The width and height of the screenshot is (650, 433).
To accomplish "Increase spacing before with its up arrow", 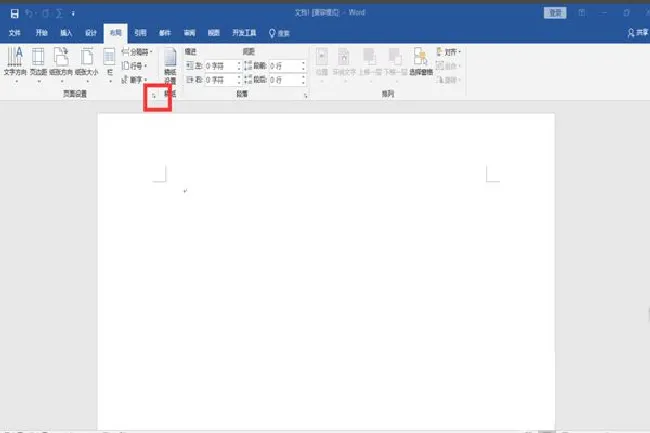I will 304,63.
